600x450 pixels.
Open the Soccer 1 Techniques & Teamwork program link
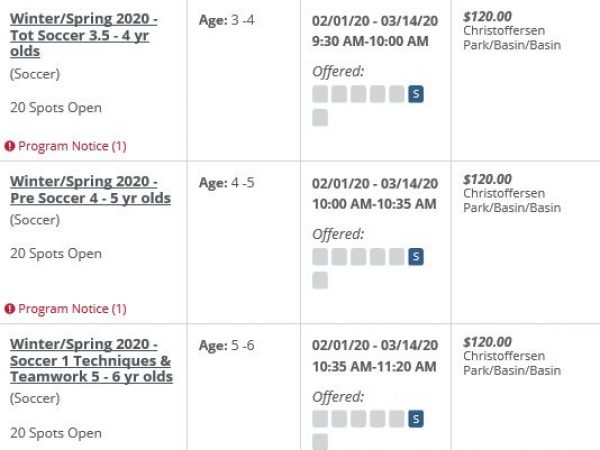point(91,360)
